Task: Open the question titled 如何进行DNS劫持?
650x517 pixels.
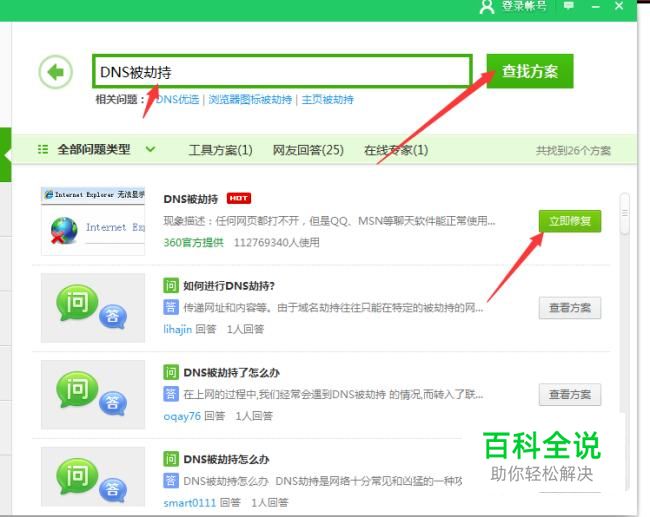Action: pyautogui.click(x=229, y=286)
